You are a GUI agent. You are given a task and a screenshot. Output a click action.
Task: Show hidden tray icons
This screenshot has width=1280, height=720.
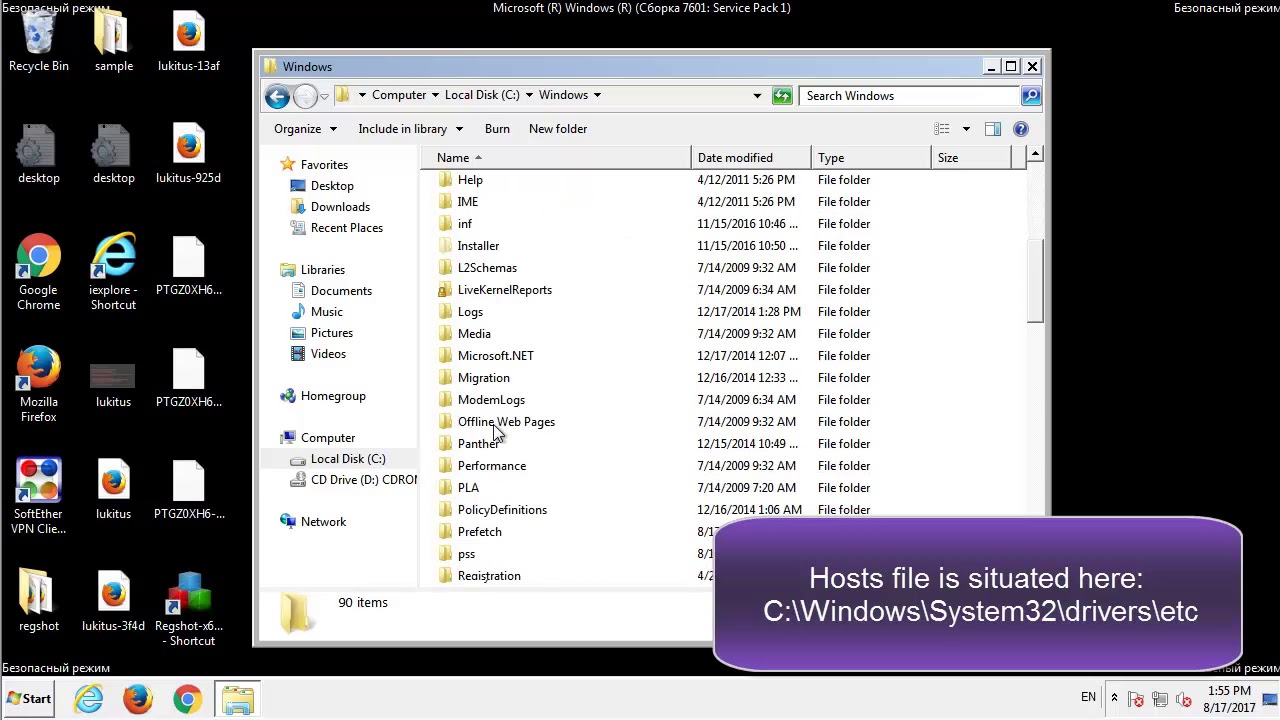click(1114, 698)
